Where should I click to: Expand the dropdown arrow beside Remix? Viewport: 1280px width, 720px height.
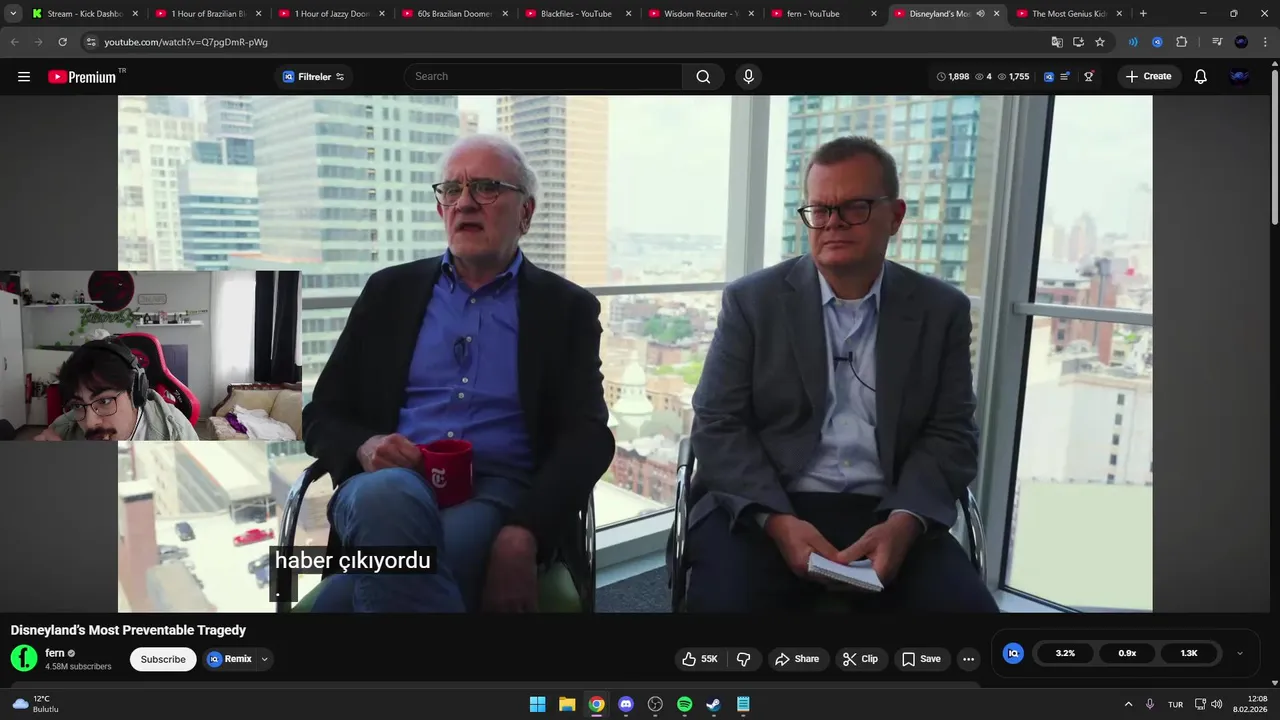(265, 659)
